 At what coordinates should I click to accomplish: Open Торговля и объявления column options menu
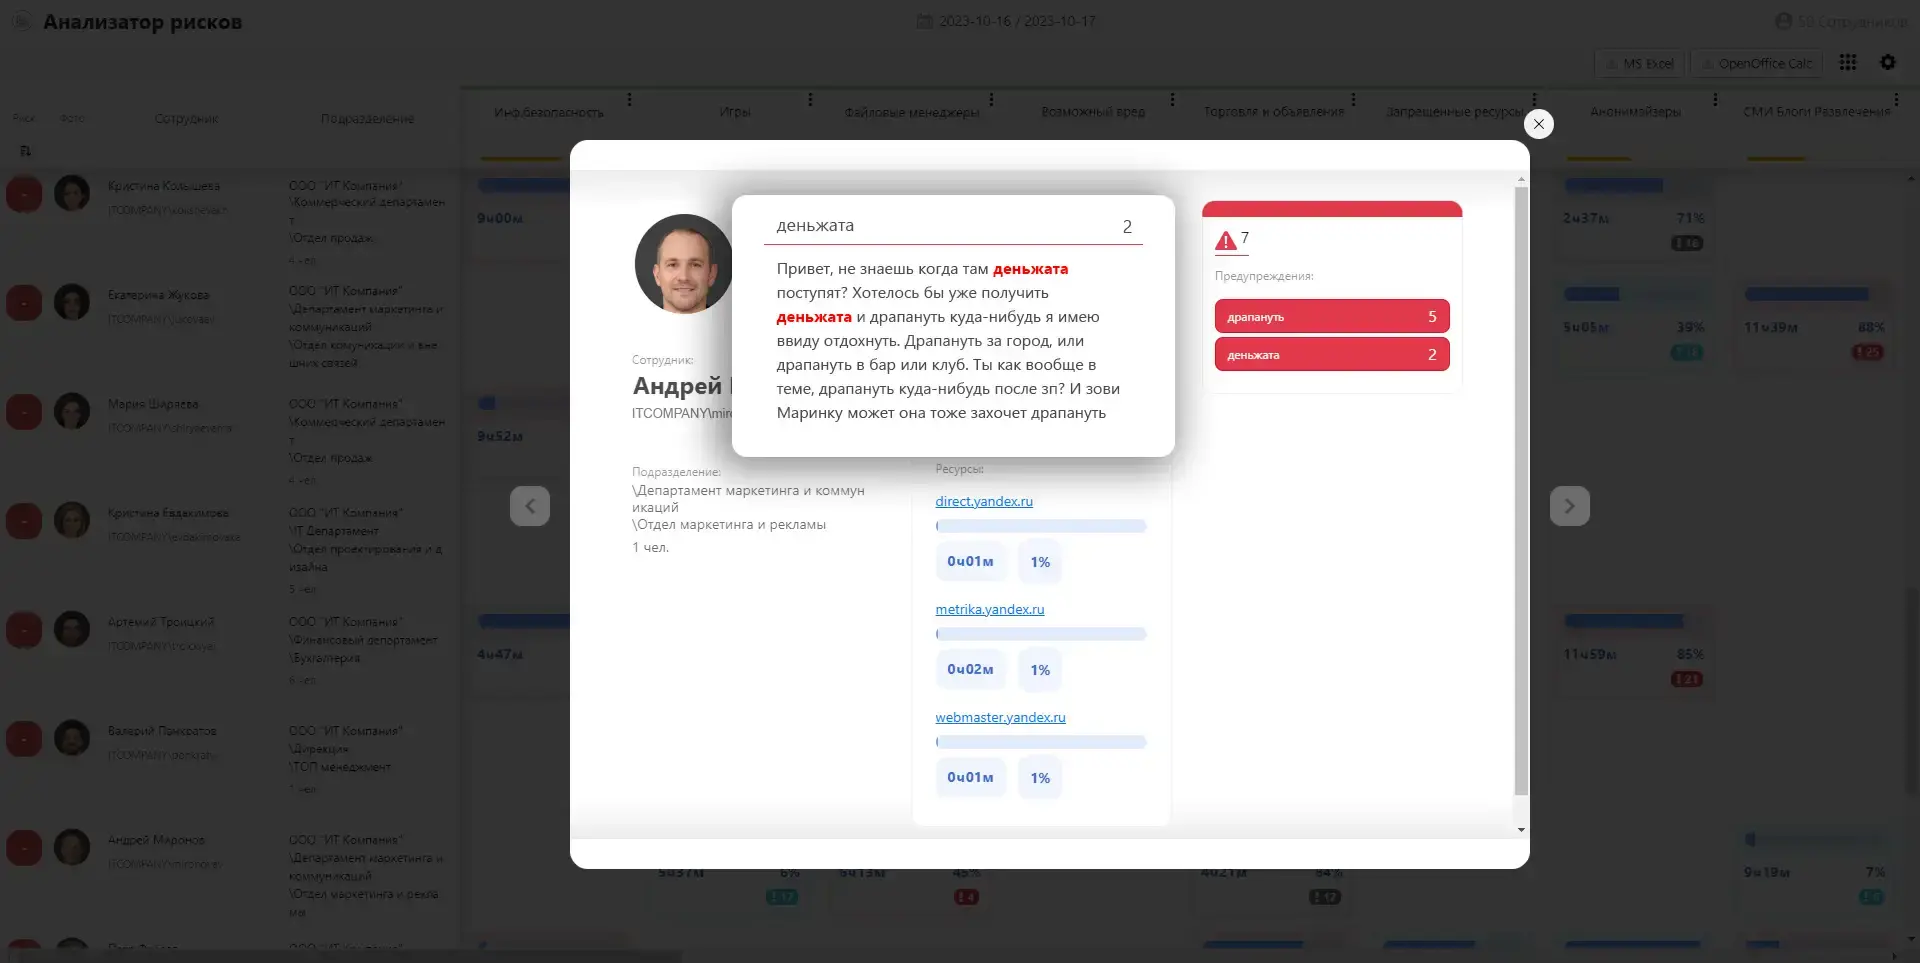[x=1353, y=99]
